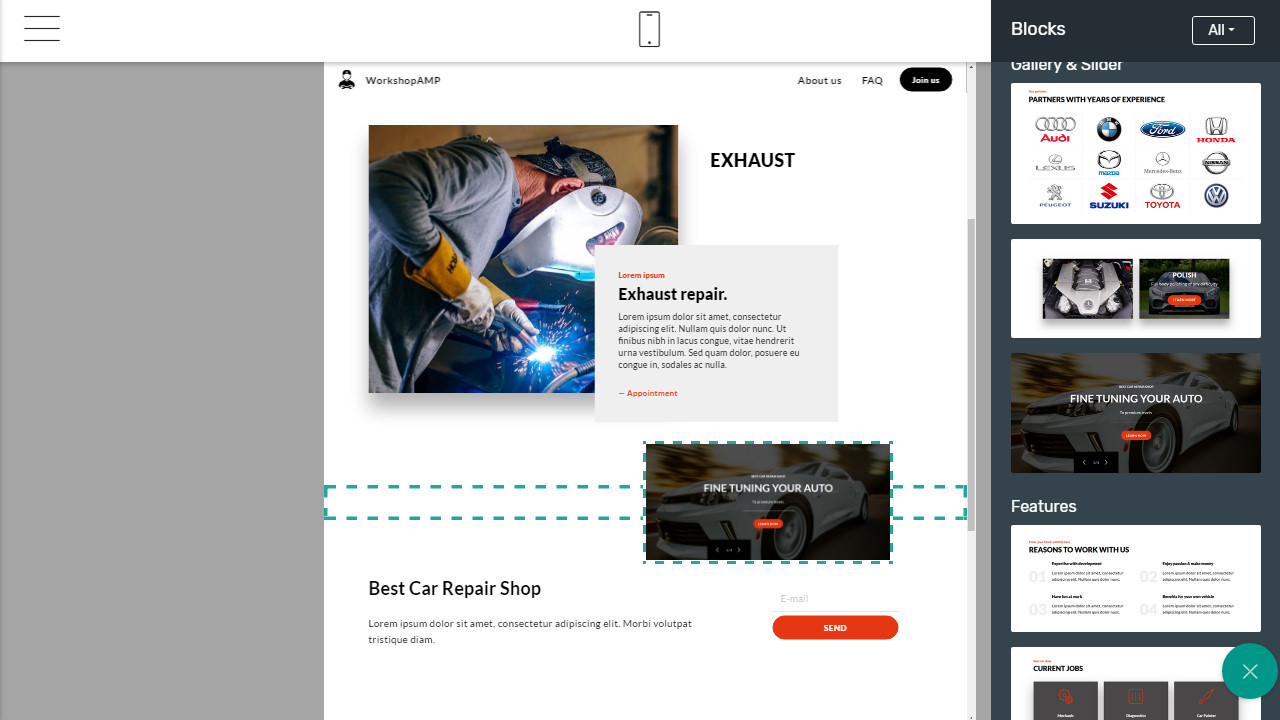Click the Audi logo in partners block
The image size is (1280, 720).
click(1055, 130)
